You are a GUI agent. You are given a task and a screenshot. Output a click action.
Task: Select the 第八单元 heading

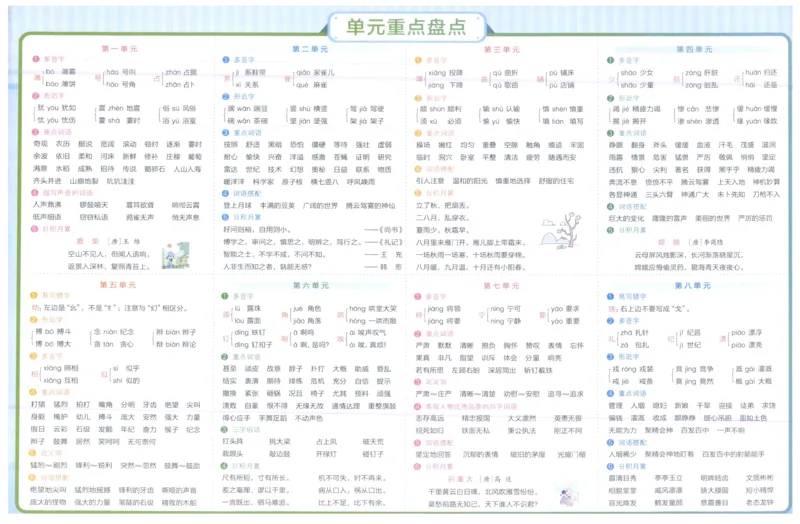(692, 286)
